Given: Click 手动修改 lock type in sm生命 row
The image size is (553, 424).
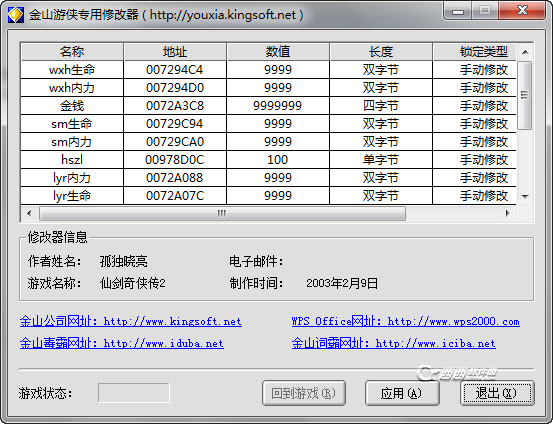Looking at the screenshot, I should pos(475,123).
